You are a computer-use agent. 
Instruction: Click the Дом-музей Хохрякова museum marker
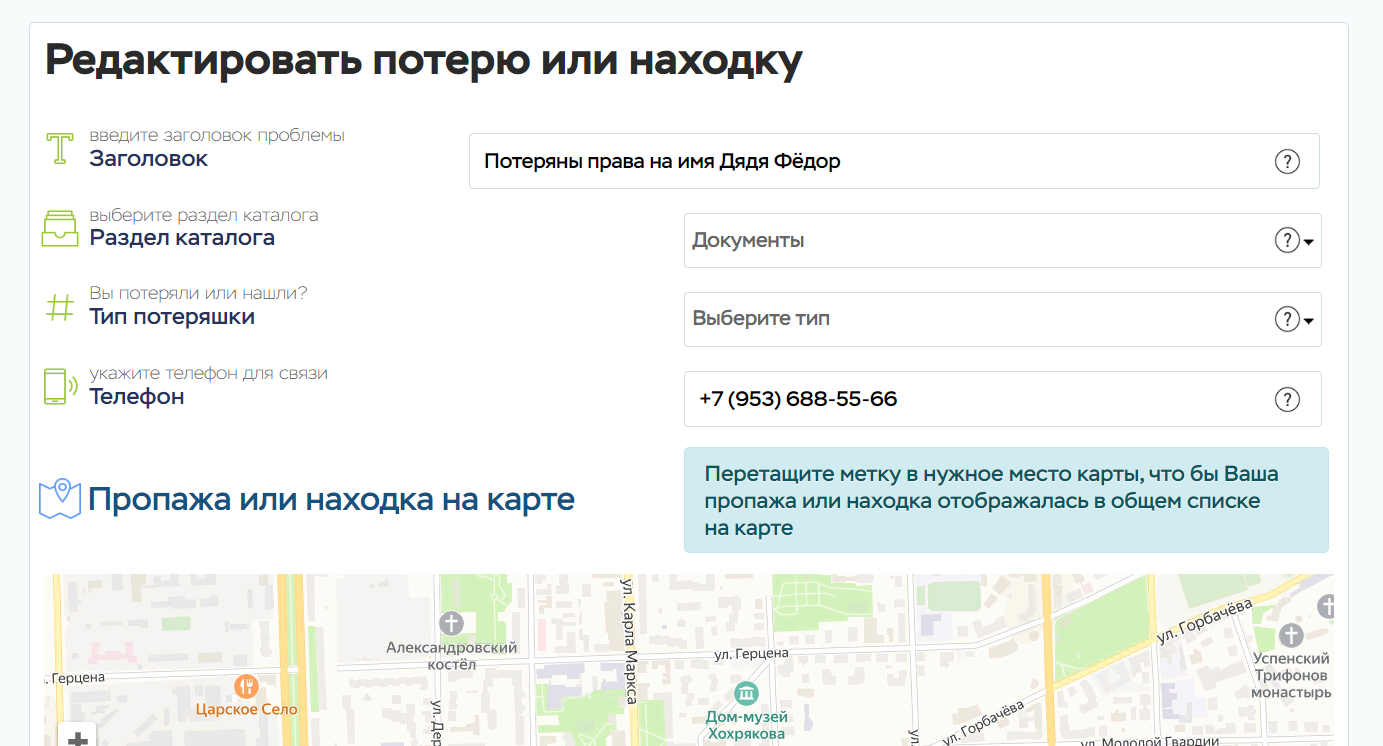pyautogui.click(x=746, y=694)
